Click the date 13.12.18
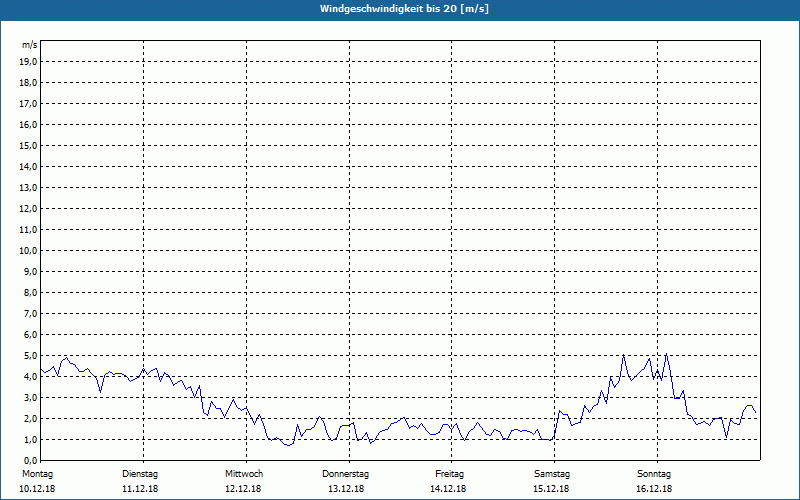Image resolution: width=800 pixels, height=500 pixels. [346, 489]
